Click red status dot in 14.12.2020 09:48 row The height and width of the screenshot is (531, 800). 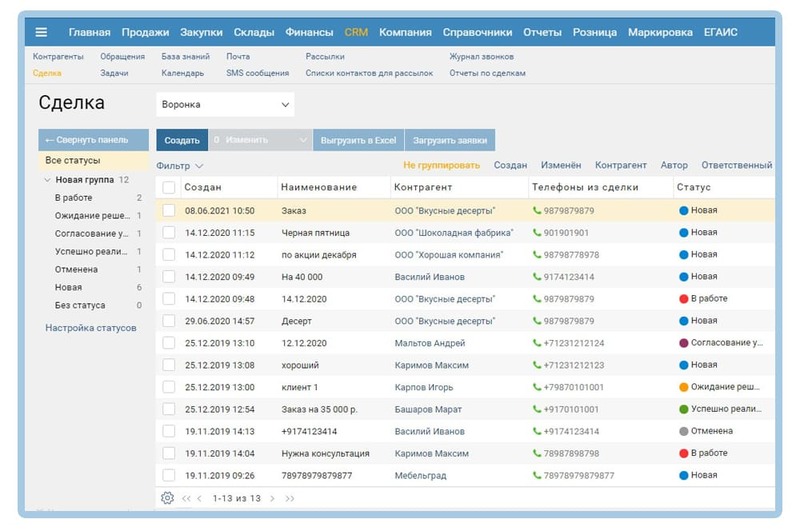tap(684, 298)
